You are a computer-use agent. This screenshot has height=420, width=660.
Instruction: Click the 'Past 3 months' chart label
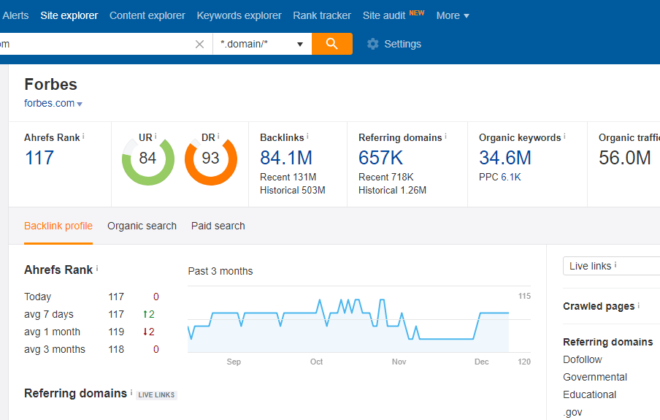click(220, 271)
